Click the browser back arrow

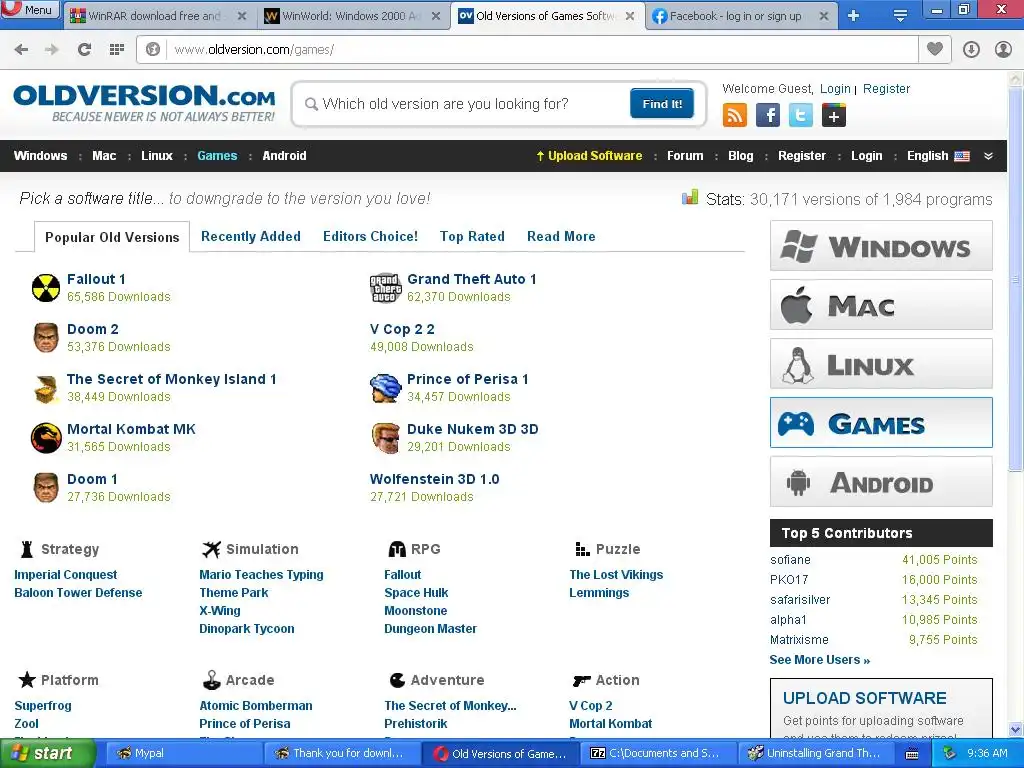click(x=21, y=50)
